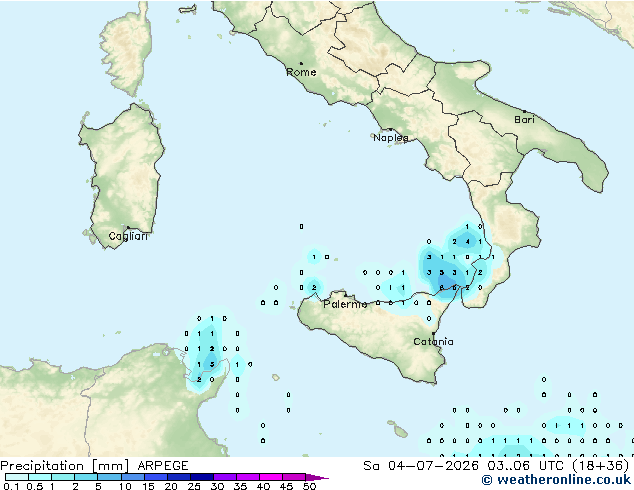Pick the 10–15 mm legend swatch
Screen dimensions: 634x490
coord(132,477)
